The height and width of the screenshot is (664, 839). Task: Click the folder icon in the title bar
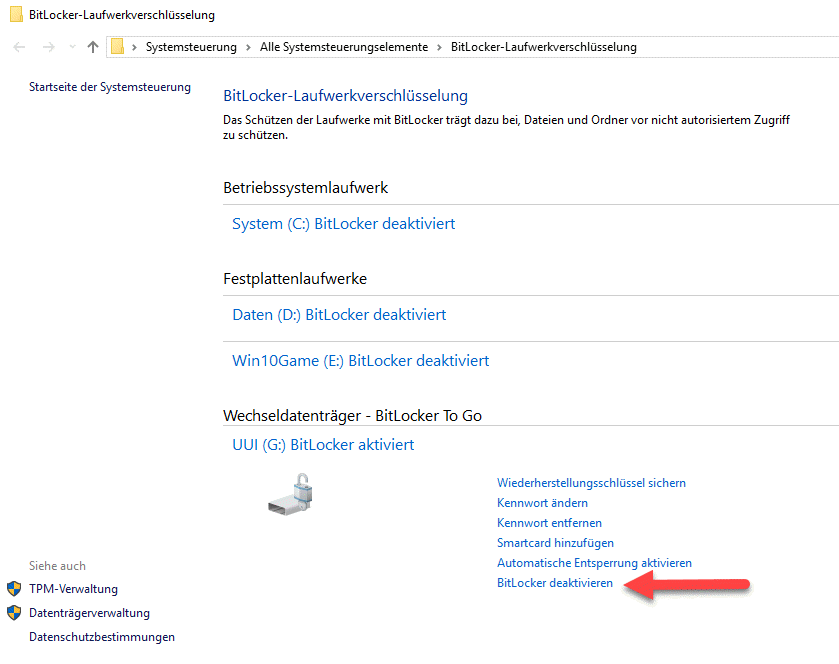tap(16, 15)
